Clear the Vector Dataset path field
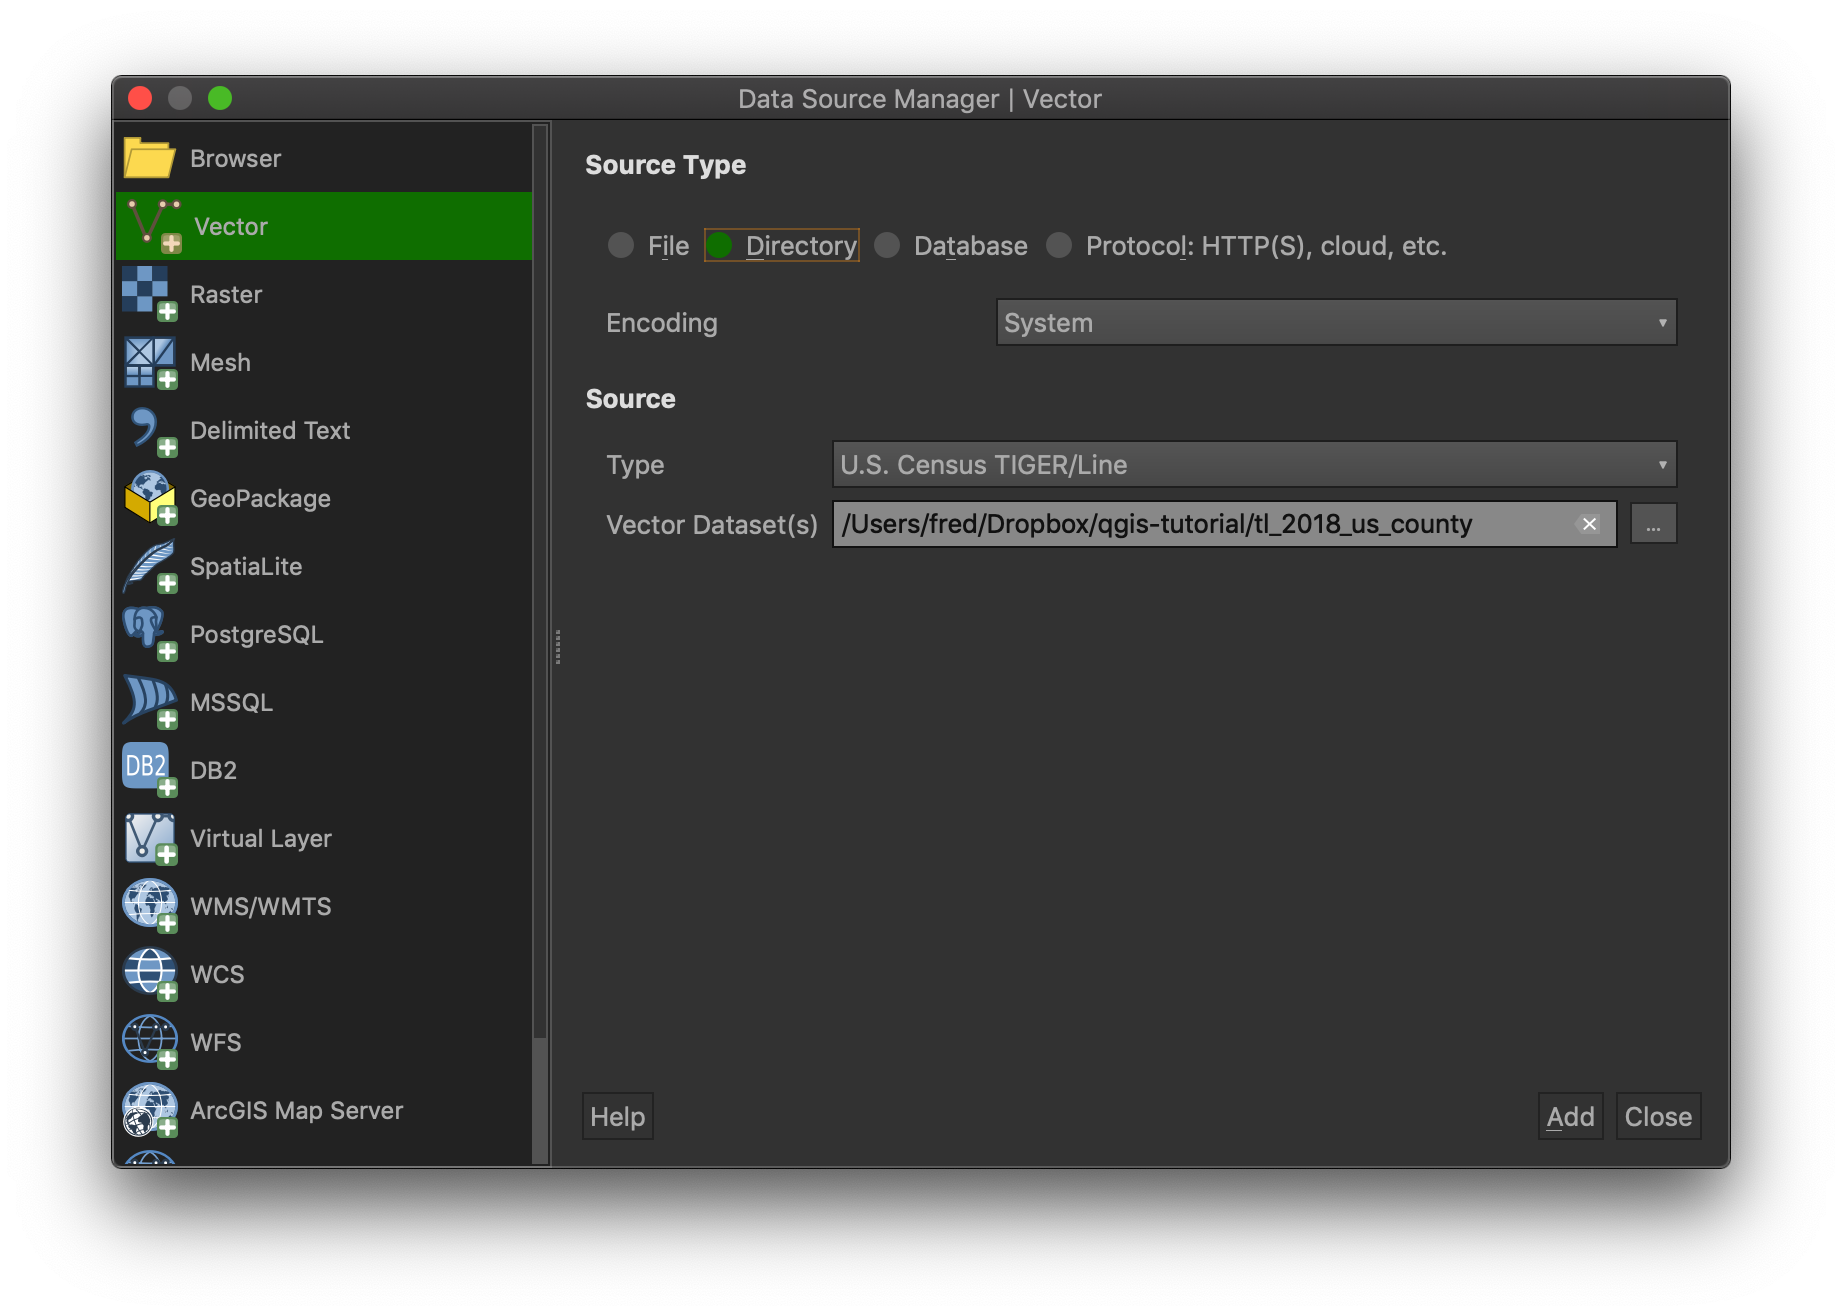Viewport: 1842px width, 1316px height. 1588,524
